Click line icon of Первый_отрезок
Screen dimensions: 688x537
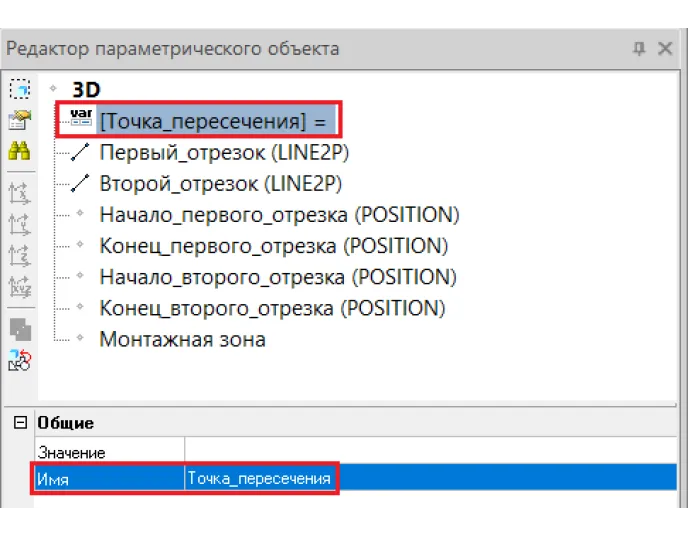pos(80,152)
